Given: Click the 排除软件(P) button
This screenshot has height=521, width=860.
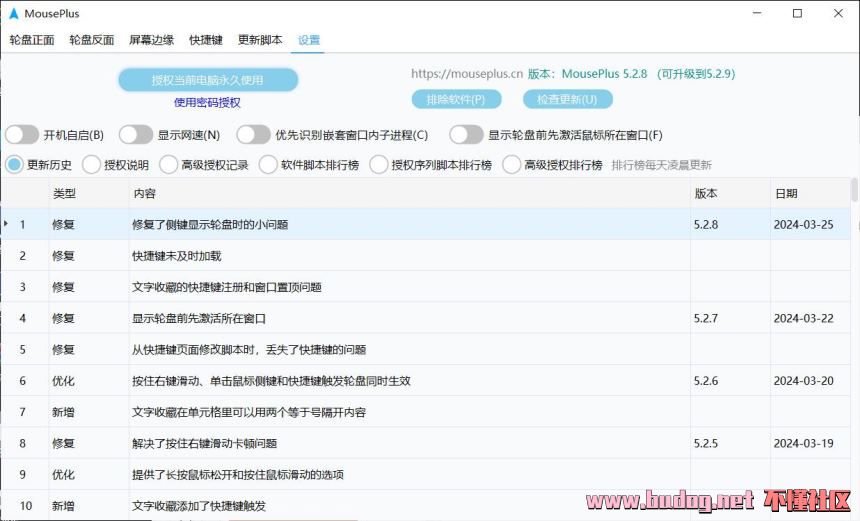Looking at the screenshot, I should point(456,99).
